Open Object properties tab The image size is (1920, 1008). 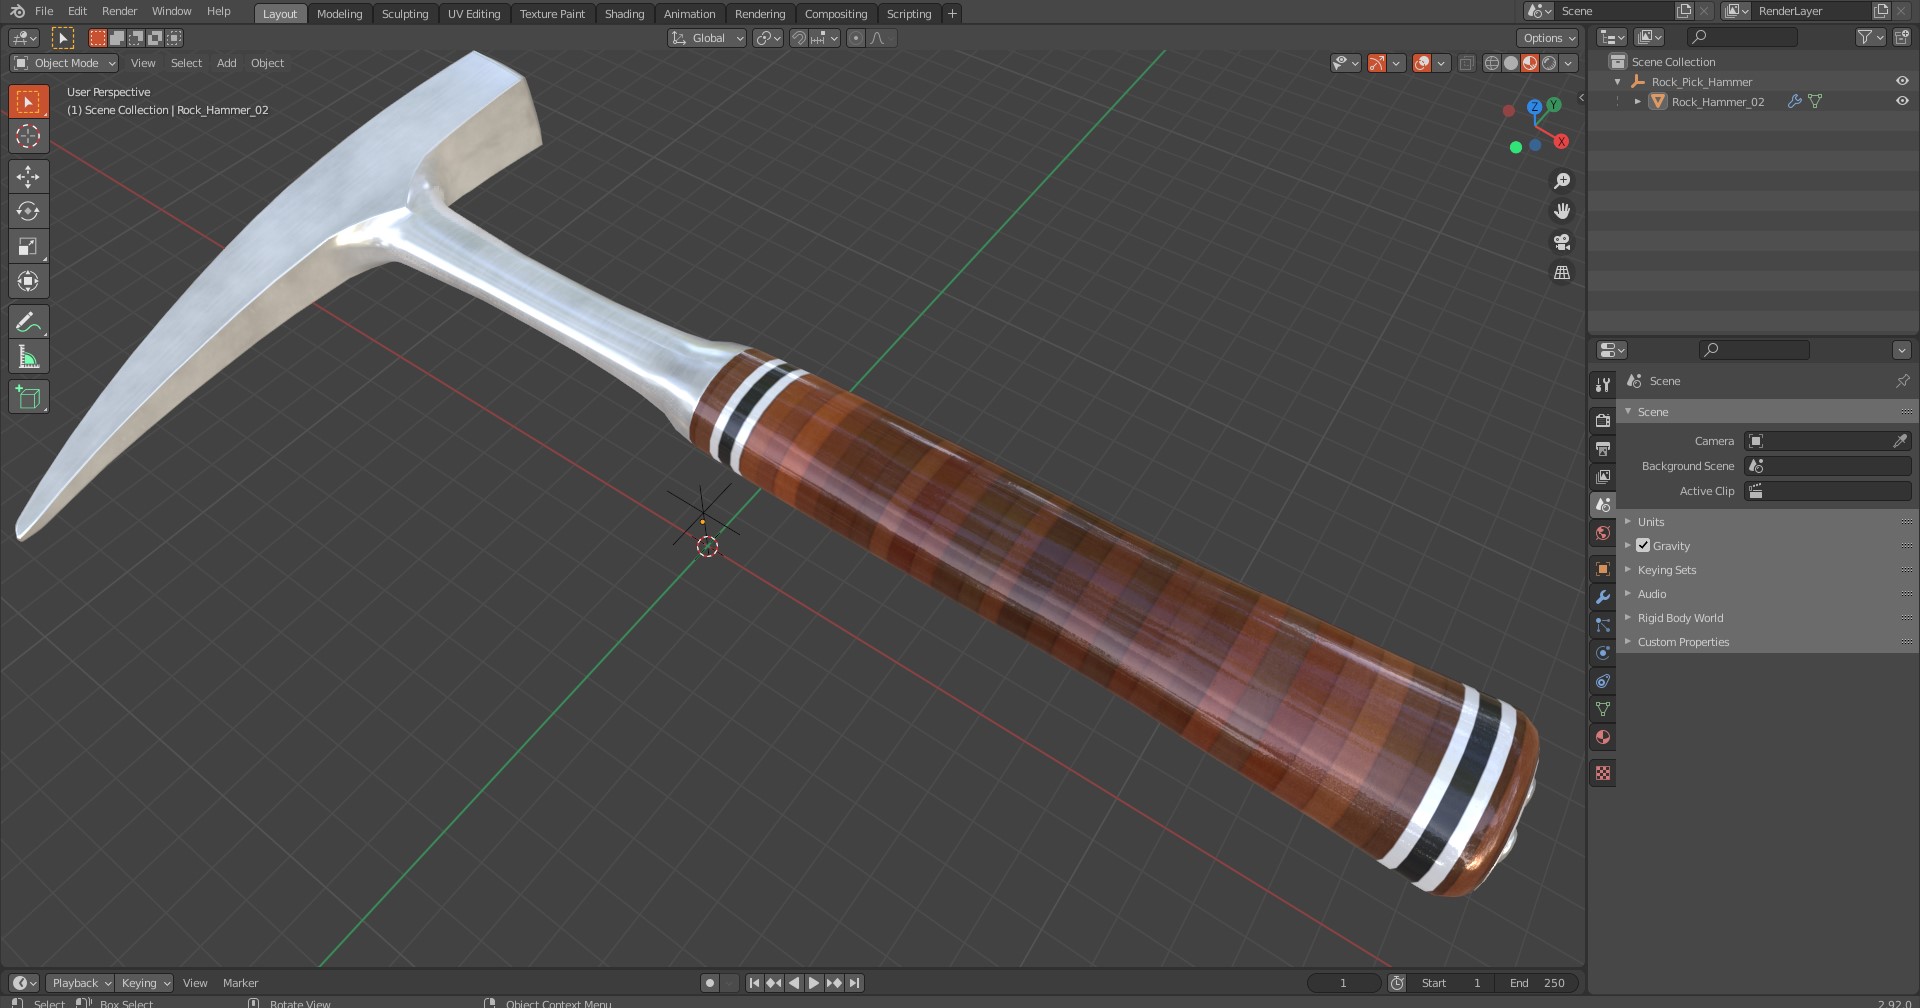pyautogui.click(x=1603, y=569)
